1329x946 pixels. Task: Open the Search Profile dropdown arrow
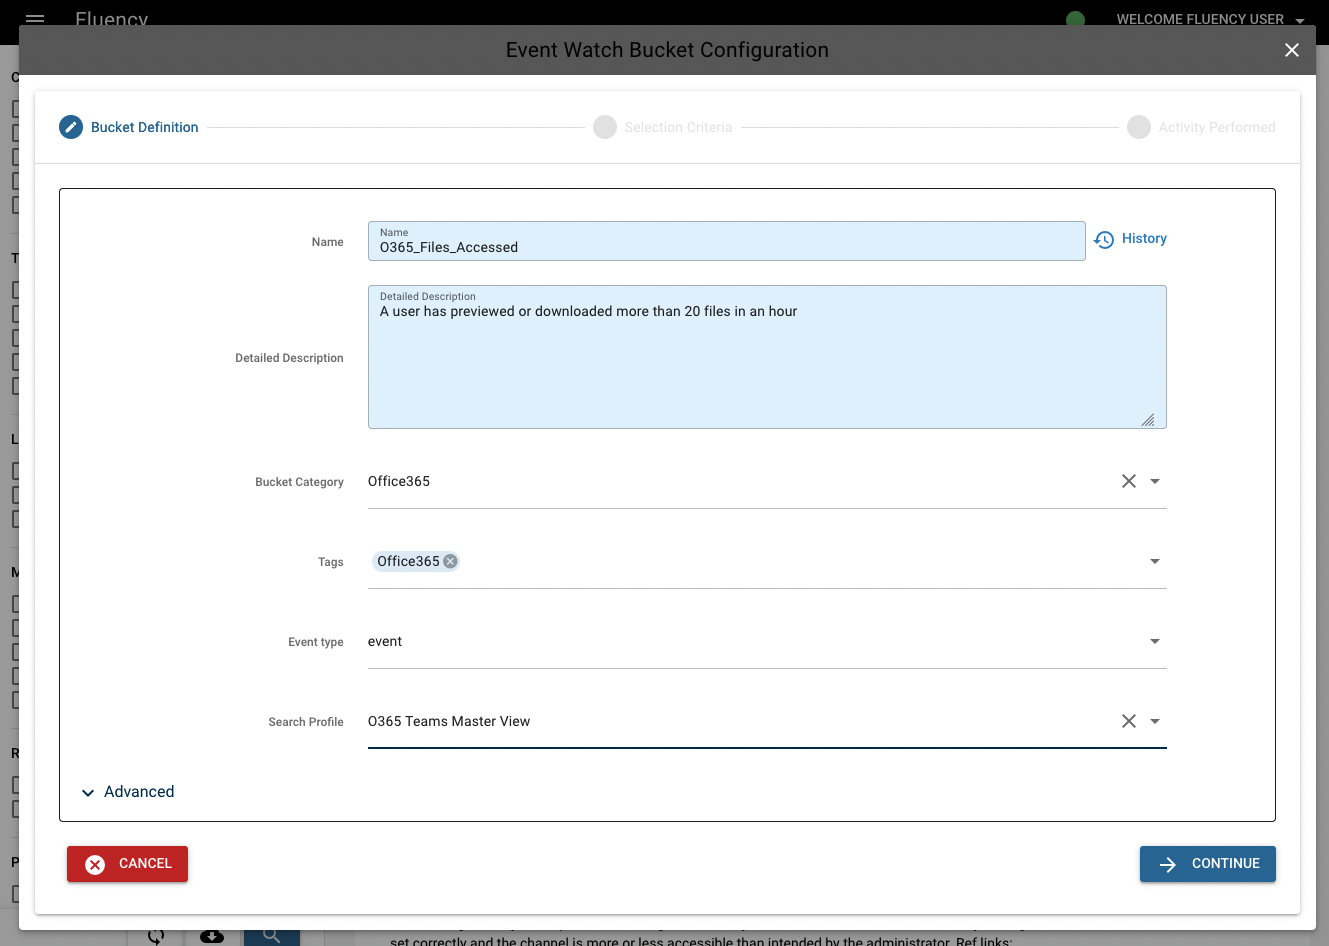[x=1155, y=721]
